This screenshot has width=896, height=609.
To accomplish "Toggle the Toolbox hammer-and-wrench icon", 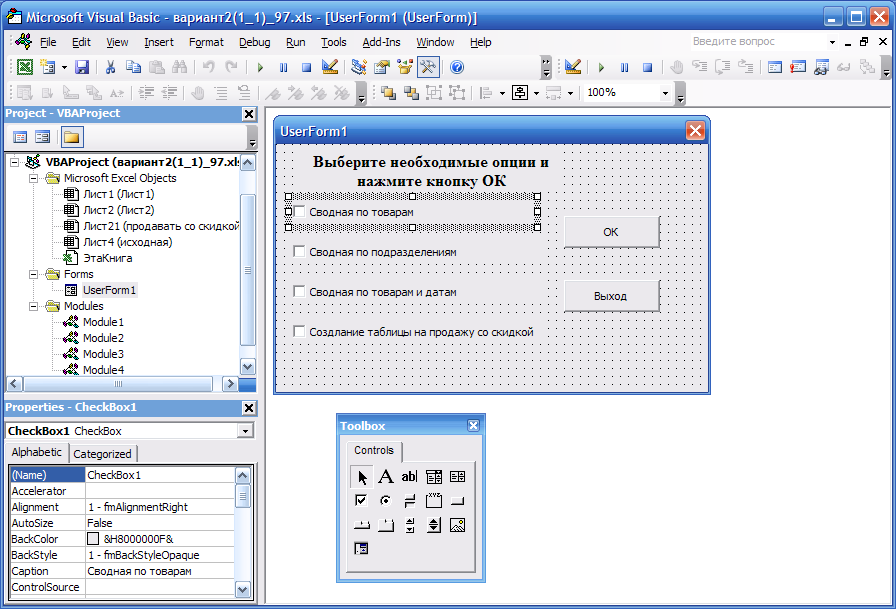I will [x=427, y=67].
